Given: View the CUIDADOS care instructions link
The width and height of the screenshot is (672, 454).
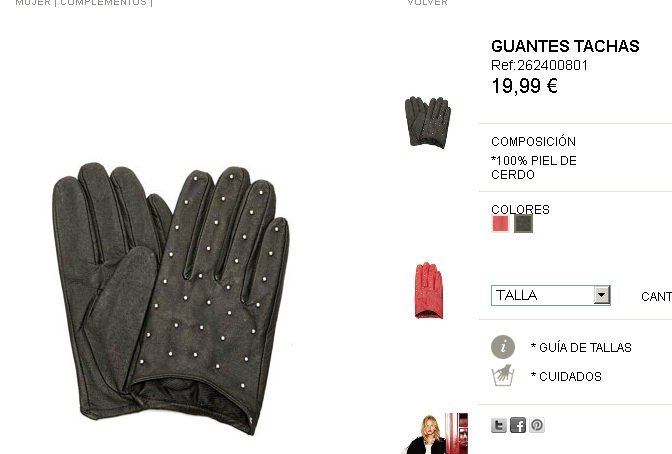Looking at the screenshot, I should point(566,376).
